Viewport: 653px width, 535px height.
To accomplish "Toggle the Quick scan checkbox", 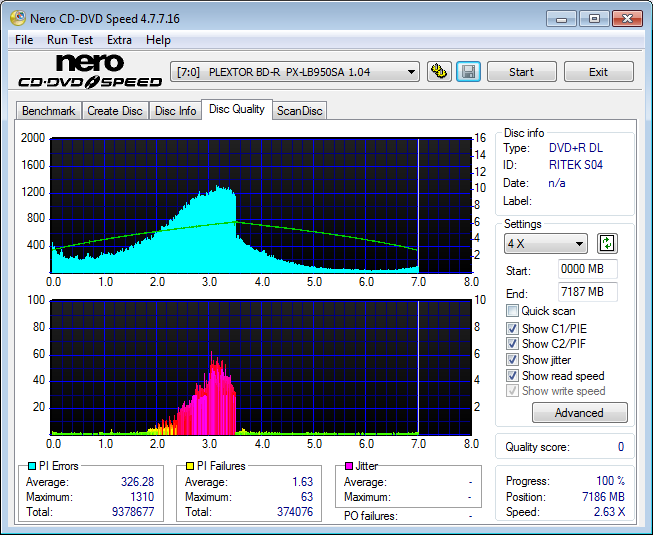I will tap(512, 311).
